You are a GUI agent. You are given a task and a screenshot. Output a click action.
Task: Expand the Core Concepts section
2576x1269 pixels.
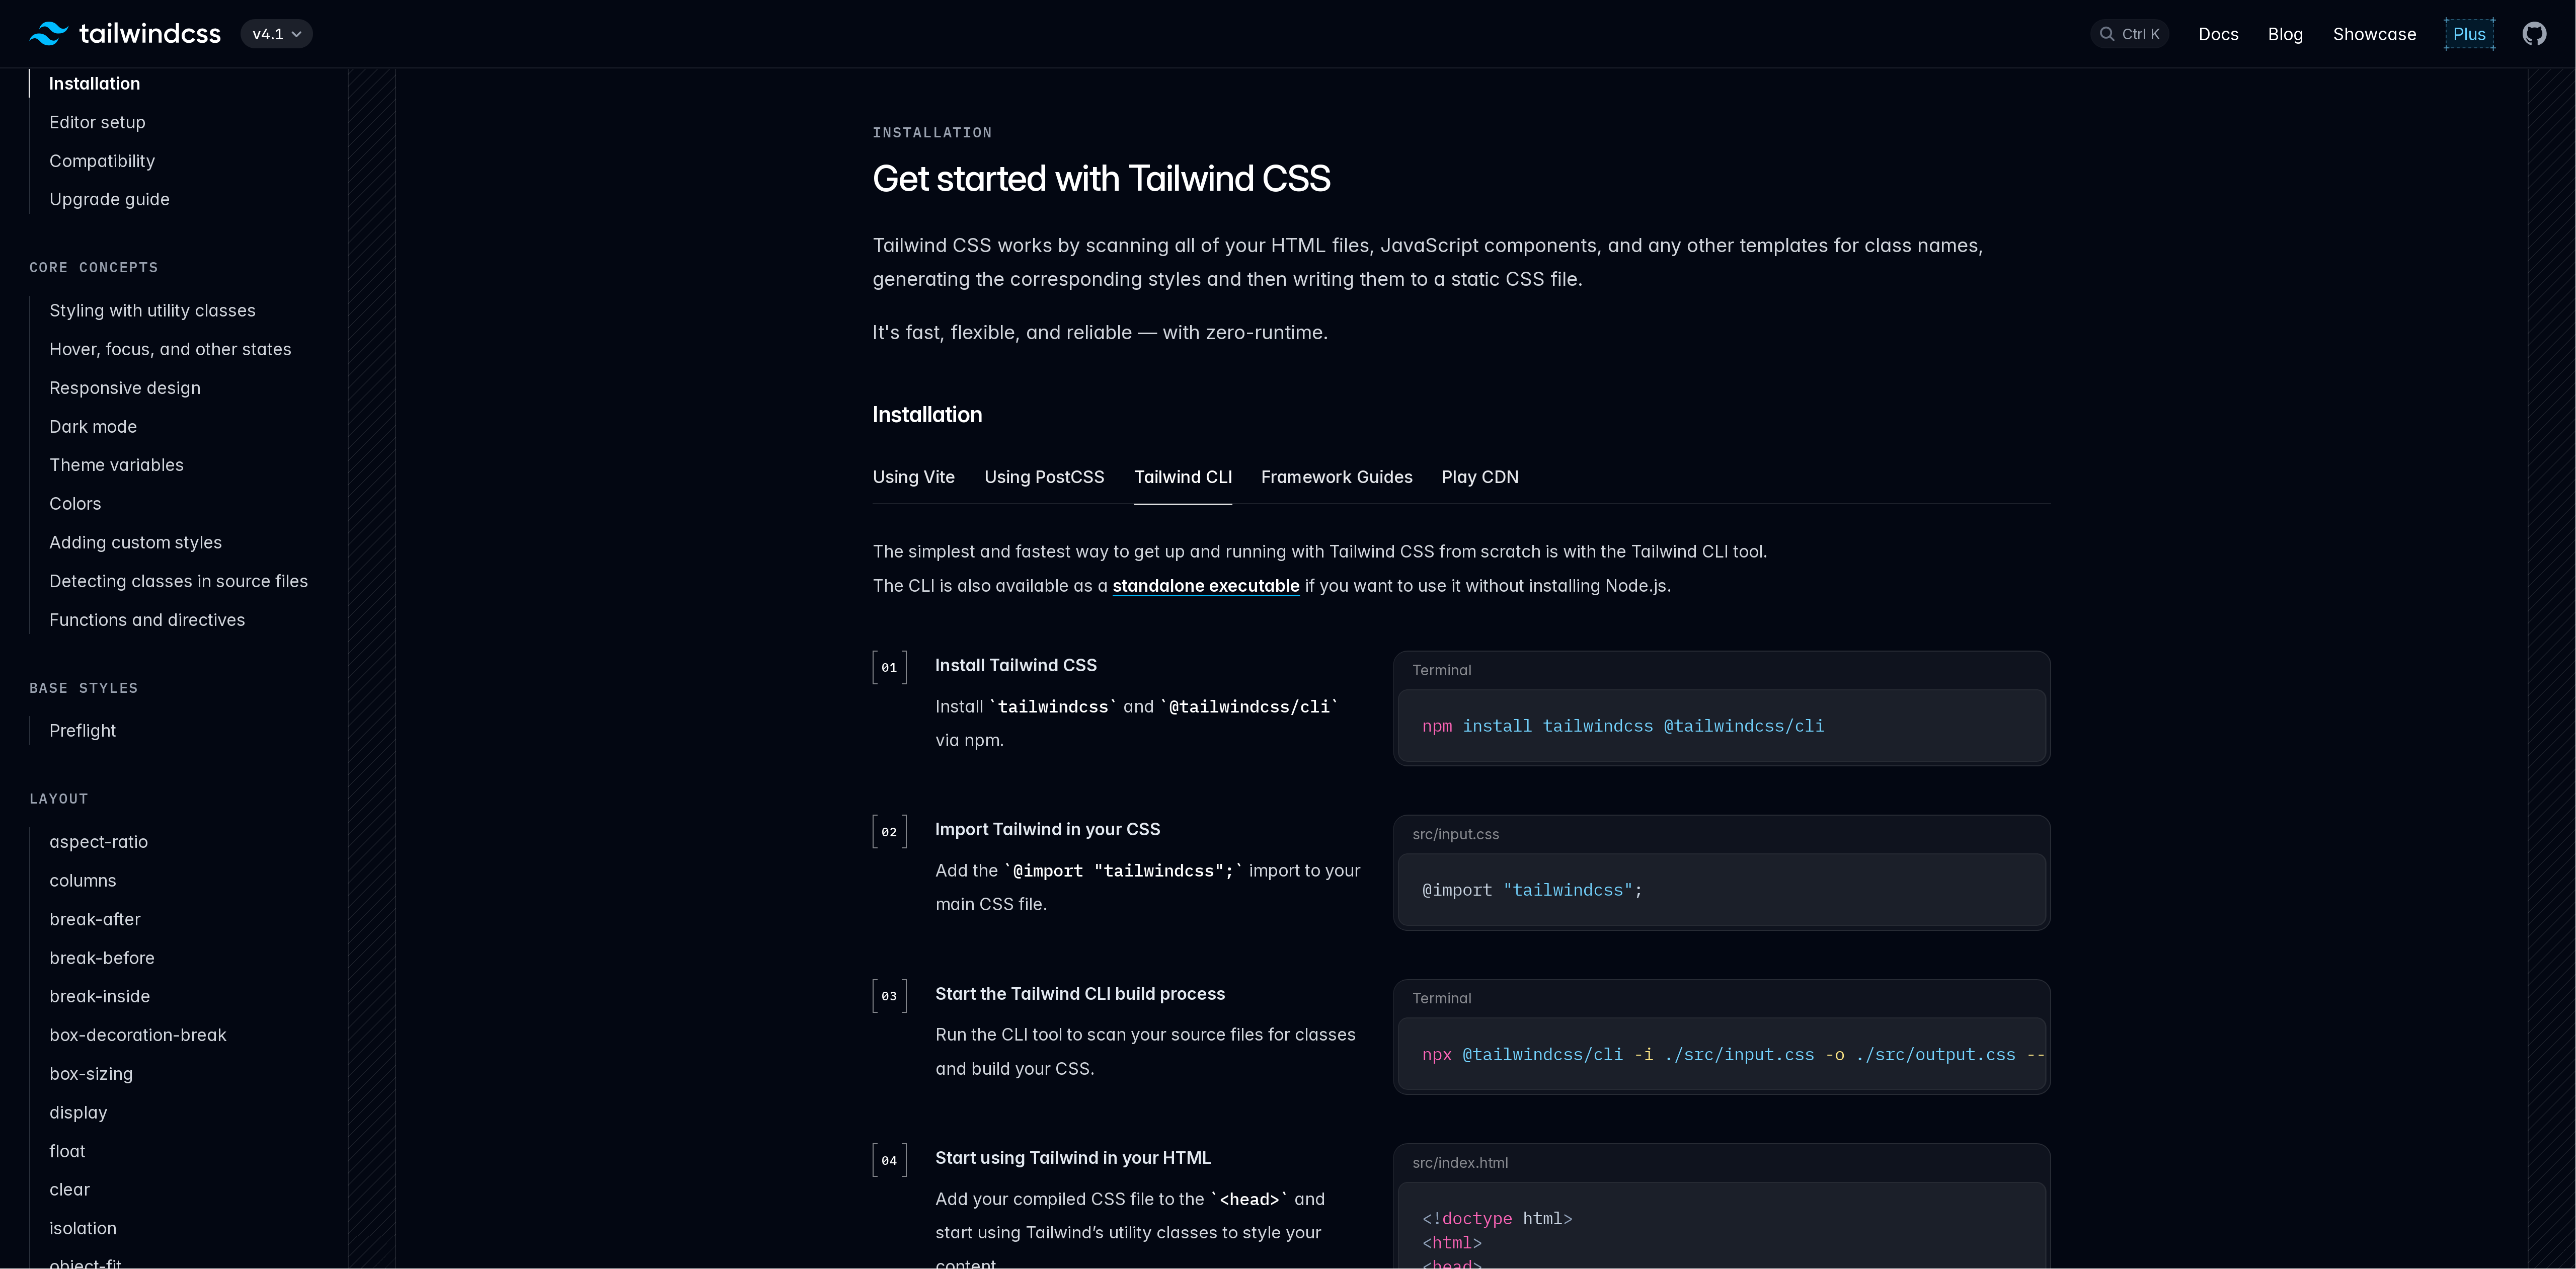click(93, 267)
